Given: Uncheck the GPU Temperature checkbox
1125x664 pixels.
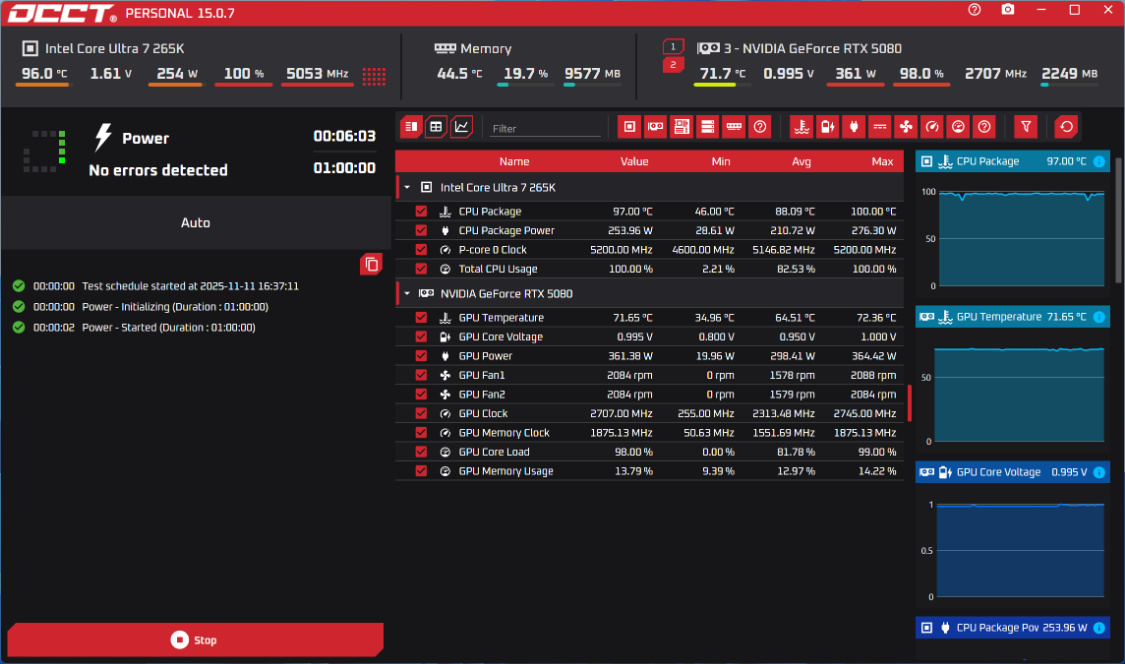Looking at the screenshot, I should (x=421, y=317).
